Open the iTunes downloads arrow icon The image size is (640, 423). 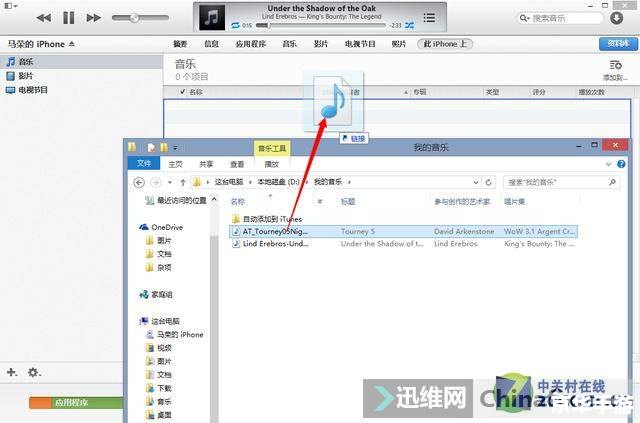[x=616, y=18]
